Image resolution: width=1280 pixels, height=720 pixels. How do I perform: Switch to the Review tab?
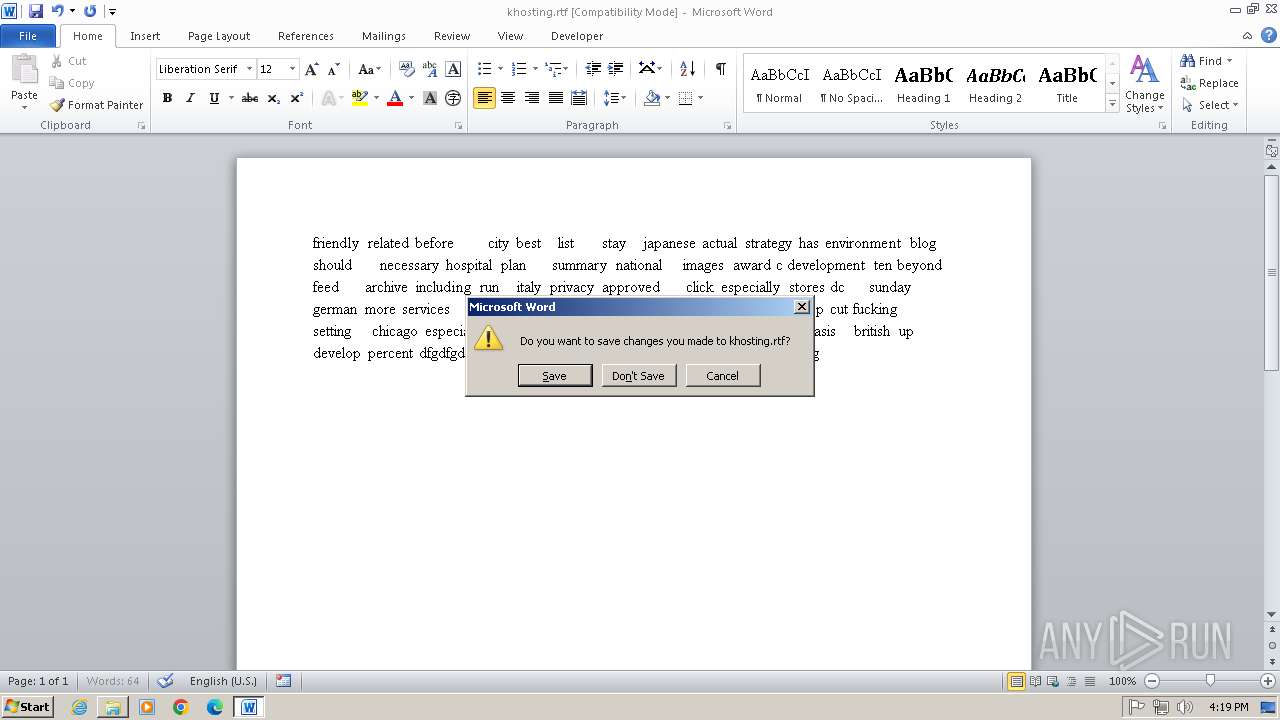[452, 36]
